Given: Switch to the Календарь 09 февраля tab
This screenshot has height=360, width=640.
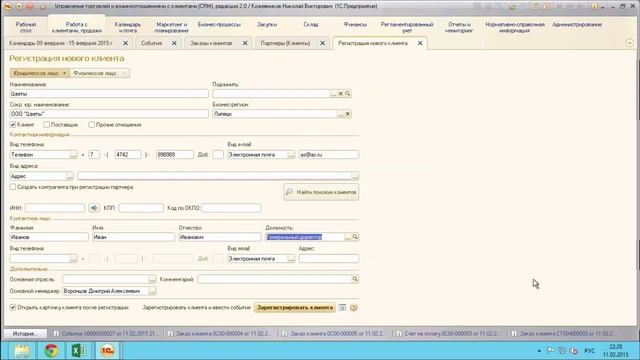Looking at the screenshot, I should pos(61,43).
